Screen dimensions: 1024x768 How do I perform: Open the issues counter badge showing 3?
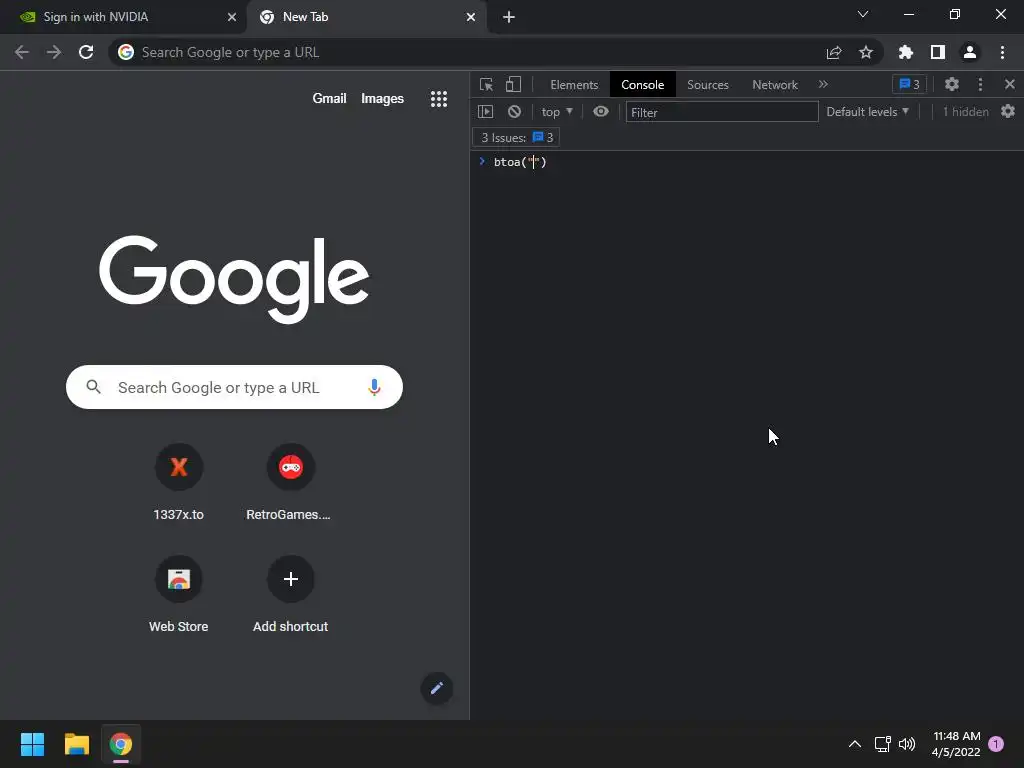909,84
